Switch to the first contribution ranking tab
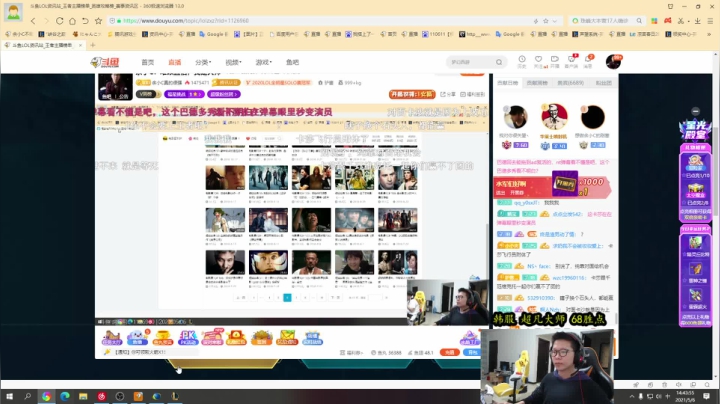This screenshot has height=404, width=720. click(x=507, y=83)
